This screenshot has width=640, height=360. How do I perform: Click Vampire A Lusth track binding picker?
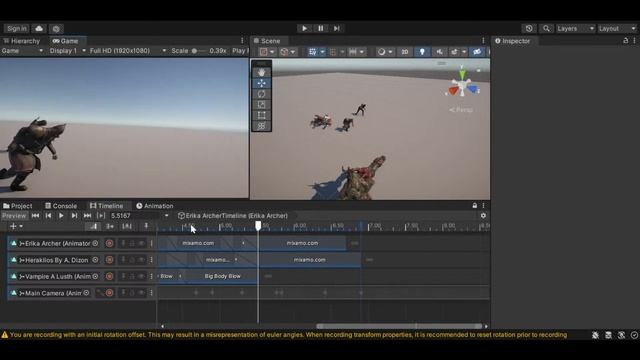[x=95, y=276]
